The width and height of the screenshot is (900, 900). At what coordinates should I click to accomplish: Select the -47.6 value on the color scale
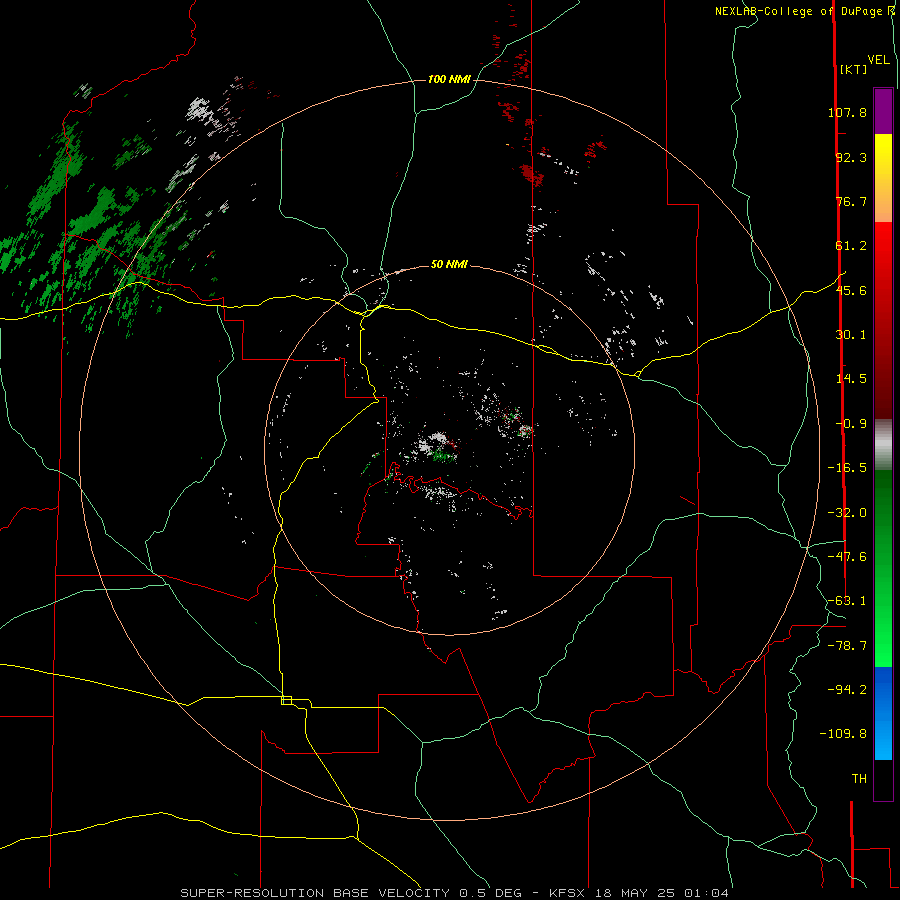tap(847, 557)
